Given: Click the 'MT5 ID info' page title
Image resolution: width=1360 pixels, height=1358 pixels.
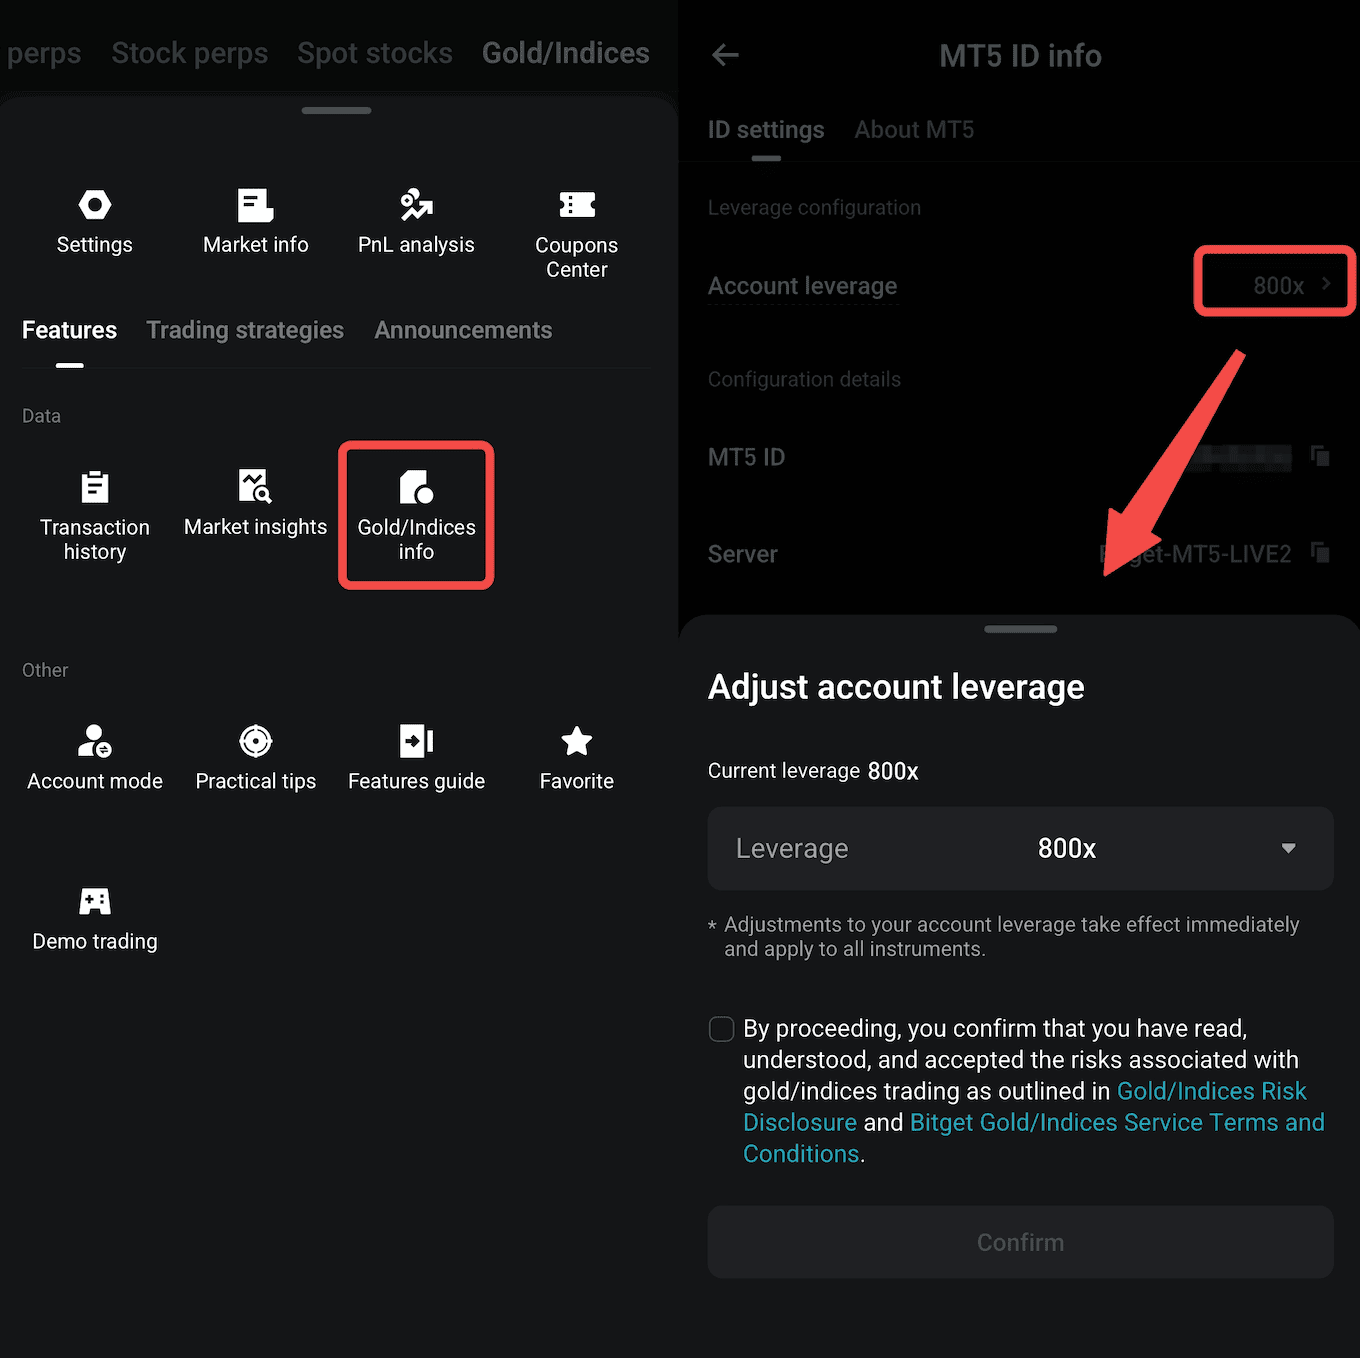Looking at the screenshot, I should 1020,56.
